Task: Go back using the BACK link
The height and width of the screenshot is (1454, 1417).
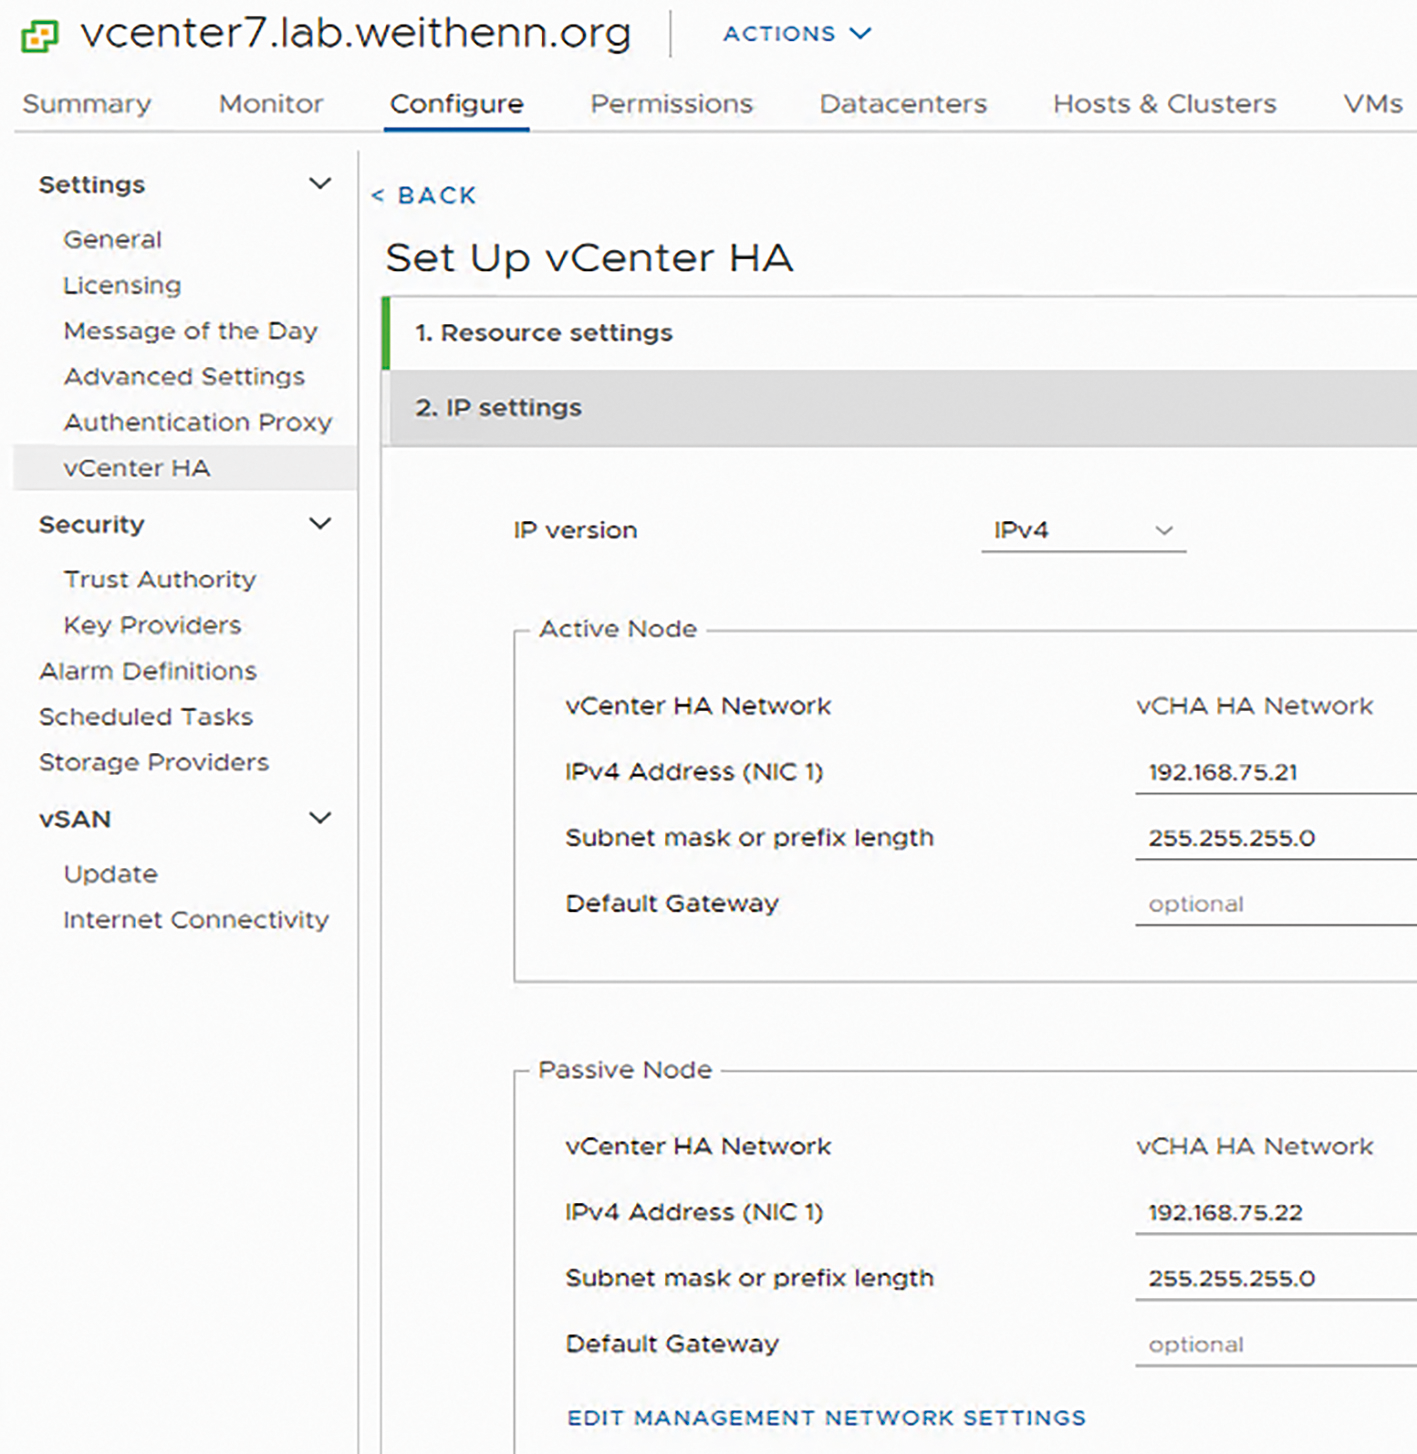Action: [x=424, y=196]
